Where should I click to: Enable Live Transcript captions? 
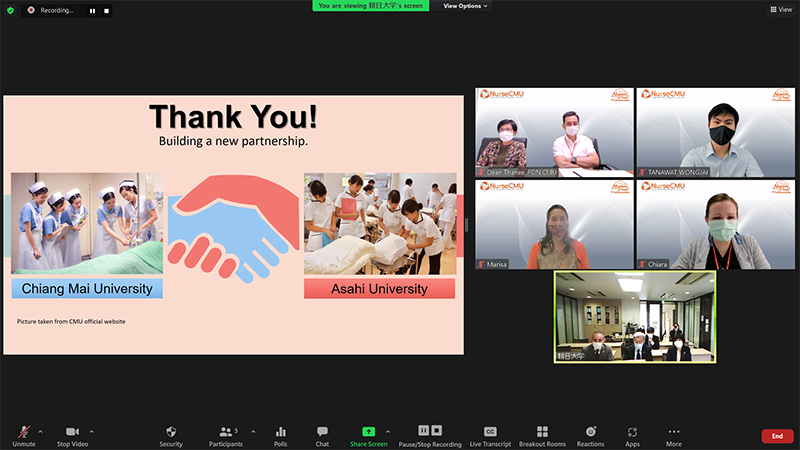(490, 436)
